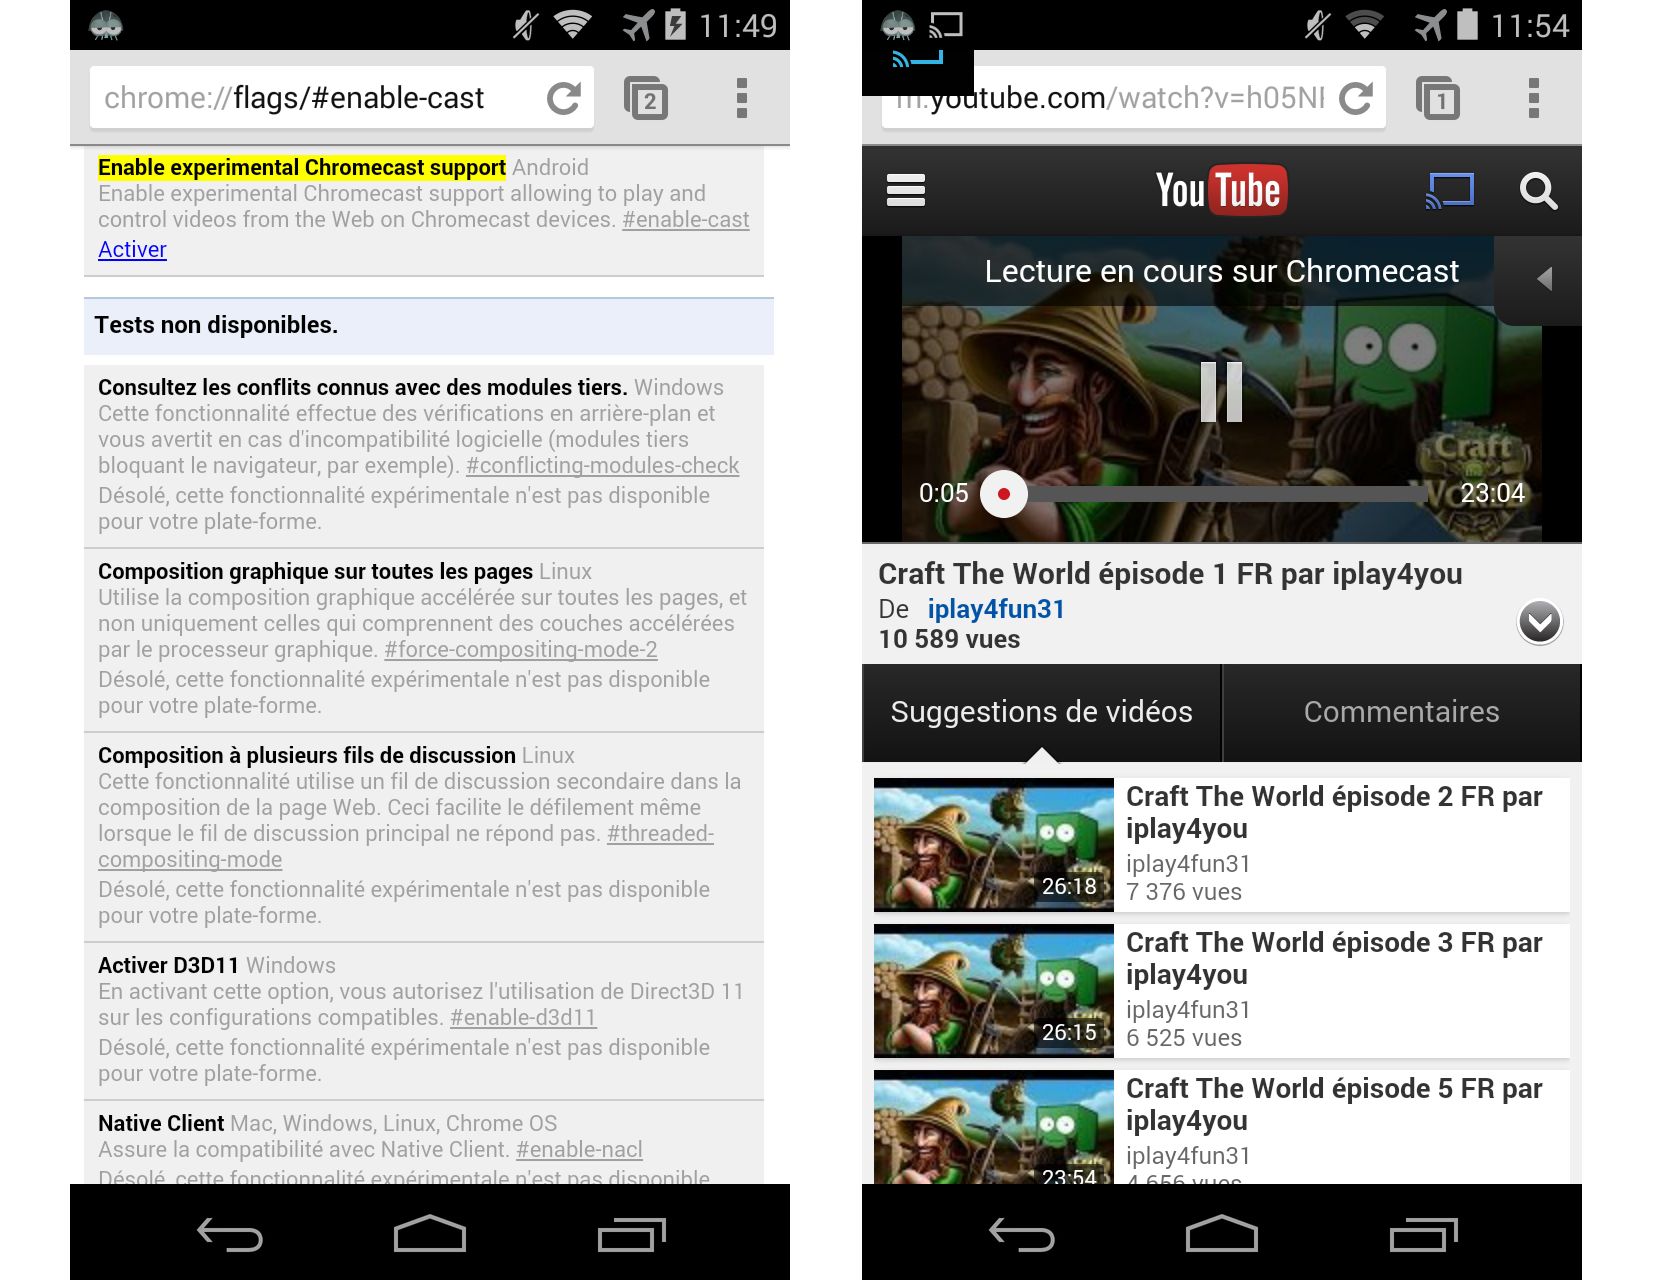1662x1280 pixels.
Task: Click the chrome://flags address bar
Action: pos(310,98)
